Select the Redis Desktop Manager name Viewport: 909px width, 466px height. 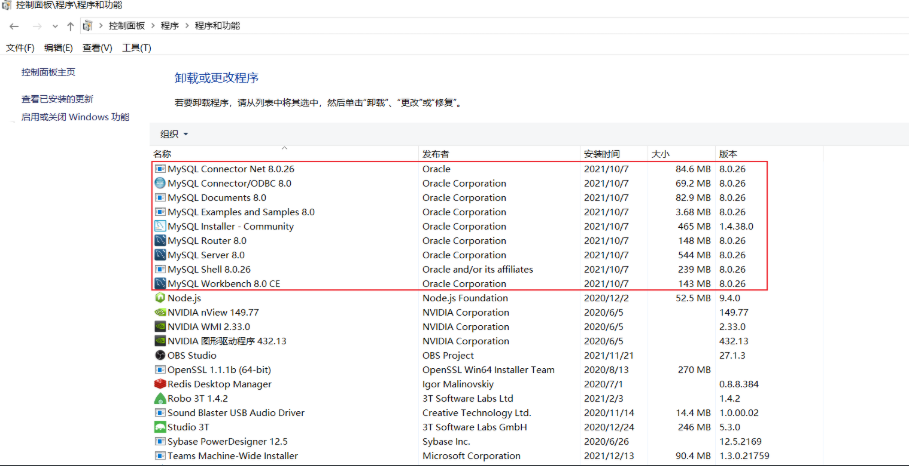tap(219, 384)
